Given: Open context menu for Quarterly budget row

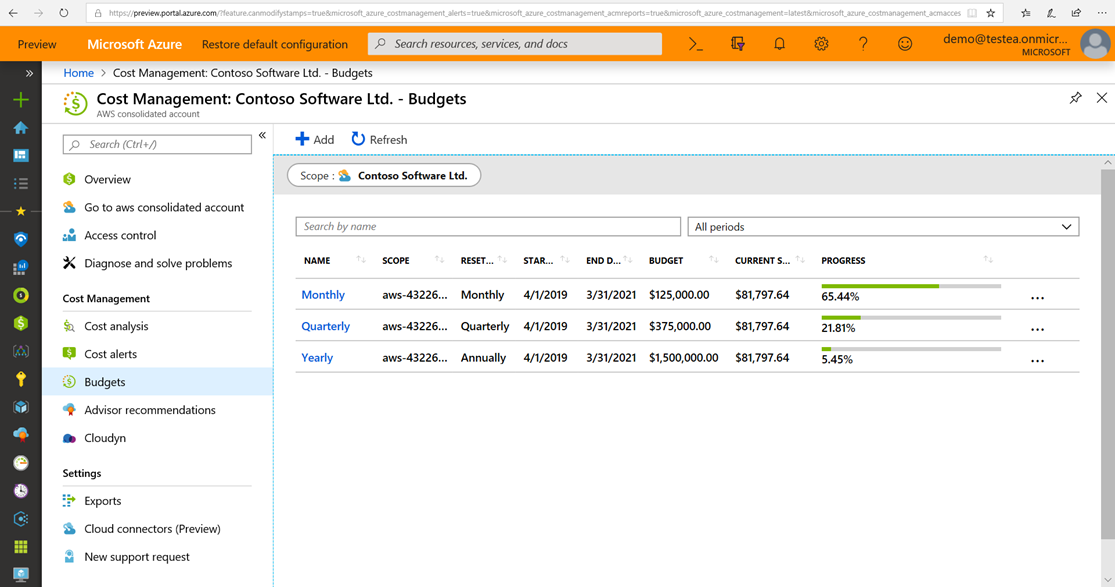Looking at the screenshot, I should [x=1037, y=329].
